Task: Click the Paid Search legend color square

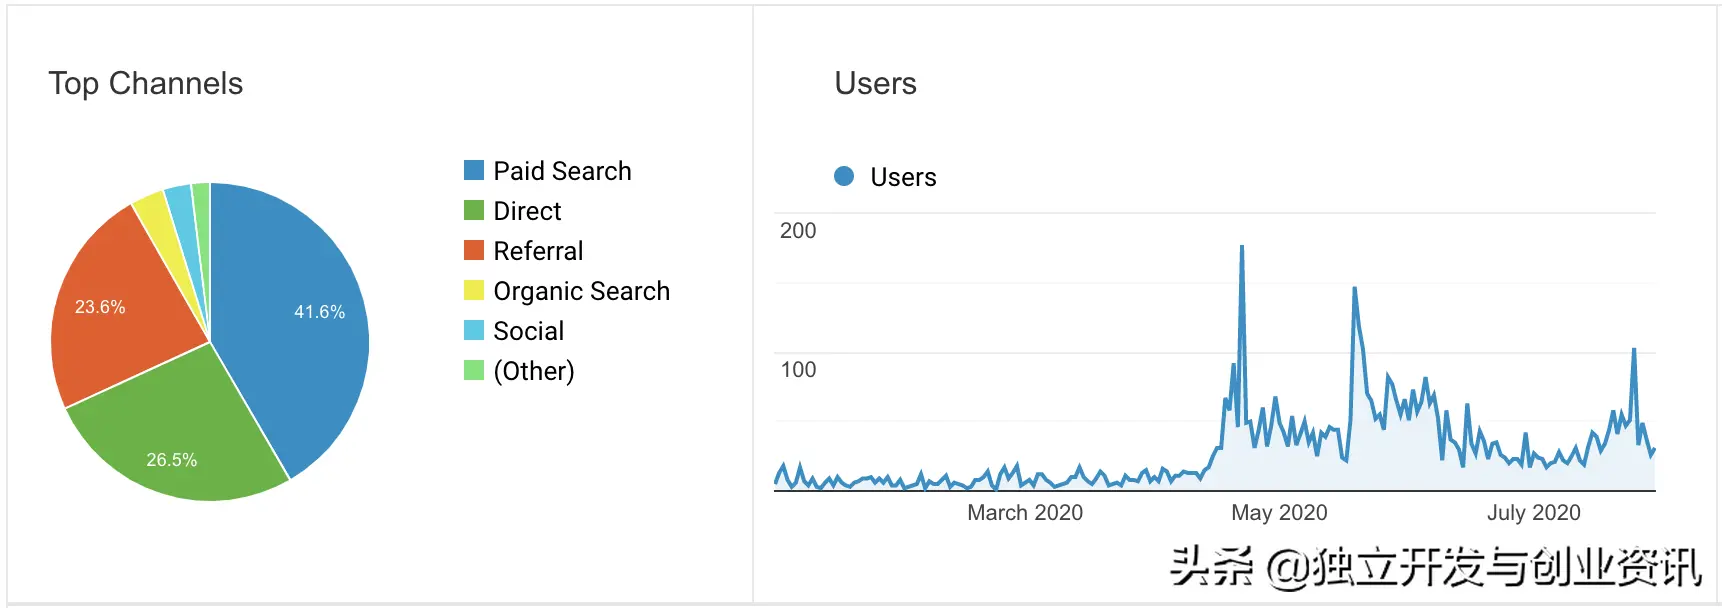Action: 474,170
